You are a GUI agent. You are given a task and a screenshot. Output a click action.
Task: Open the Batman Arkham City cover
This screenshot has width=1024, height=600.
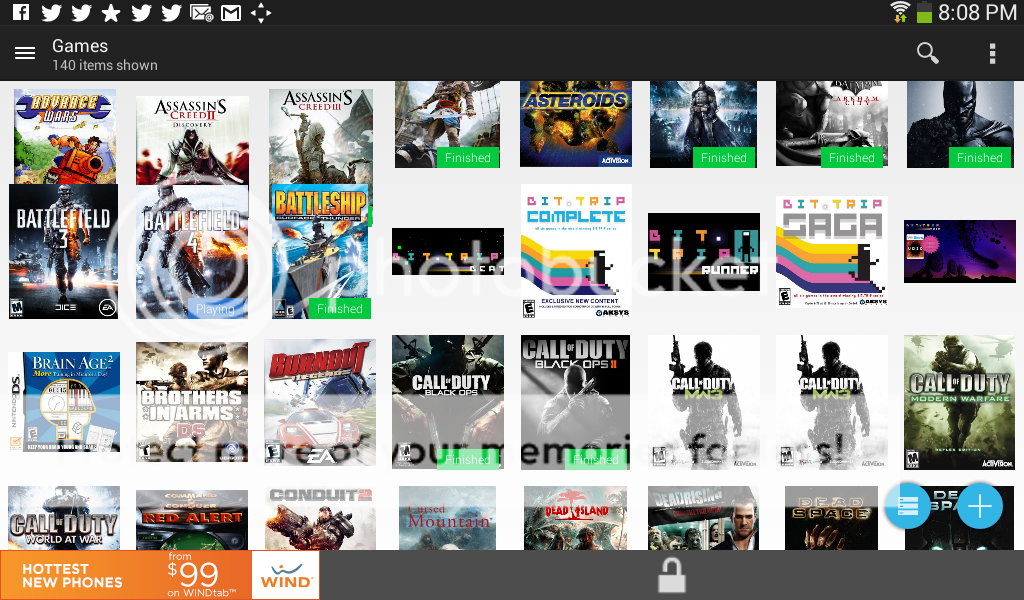[x=831, y=124]
